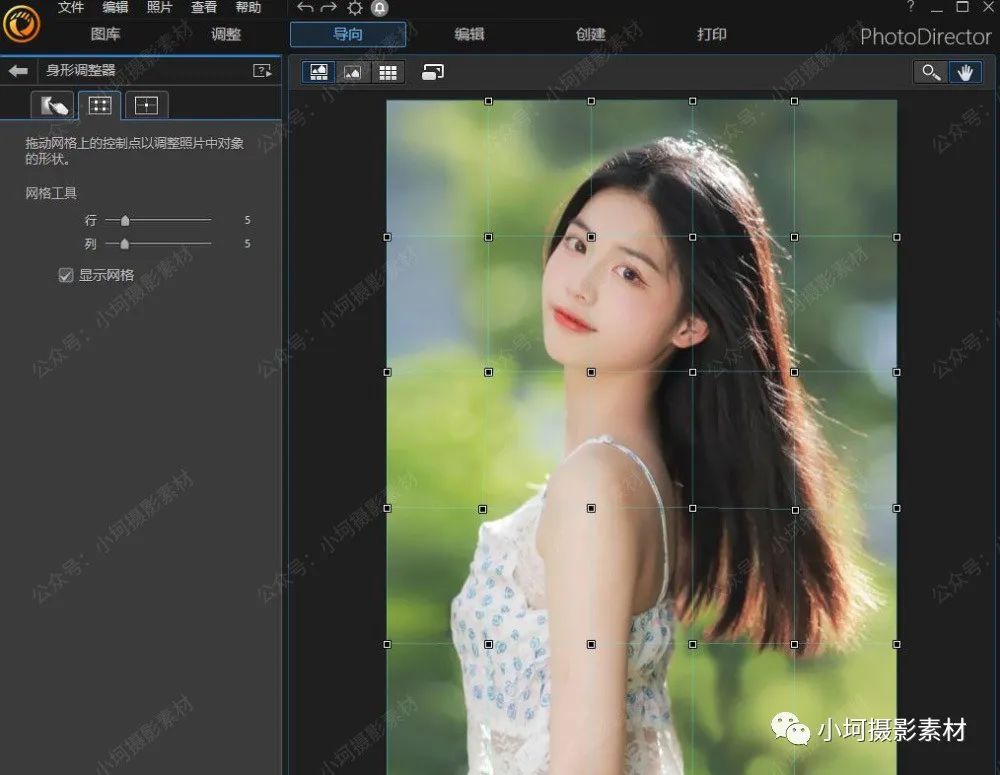
Task: Open the 照片 menu
Action: 161,8
